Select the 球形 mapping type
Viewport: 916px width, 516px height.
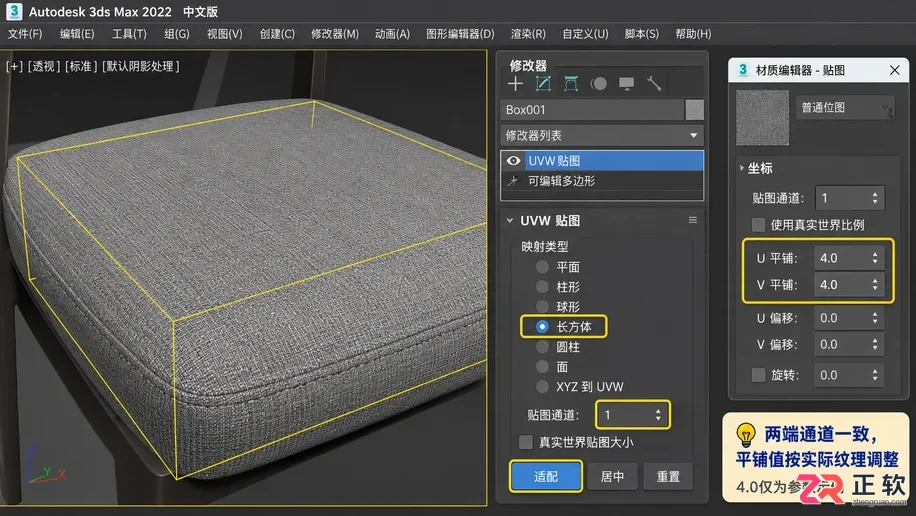(x=542, y=306)
